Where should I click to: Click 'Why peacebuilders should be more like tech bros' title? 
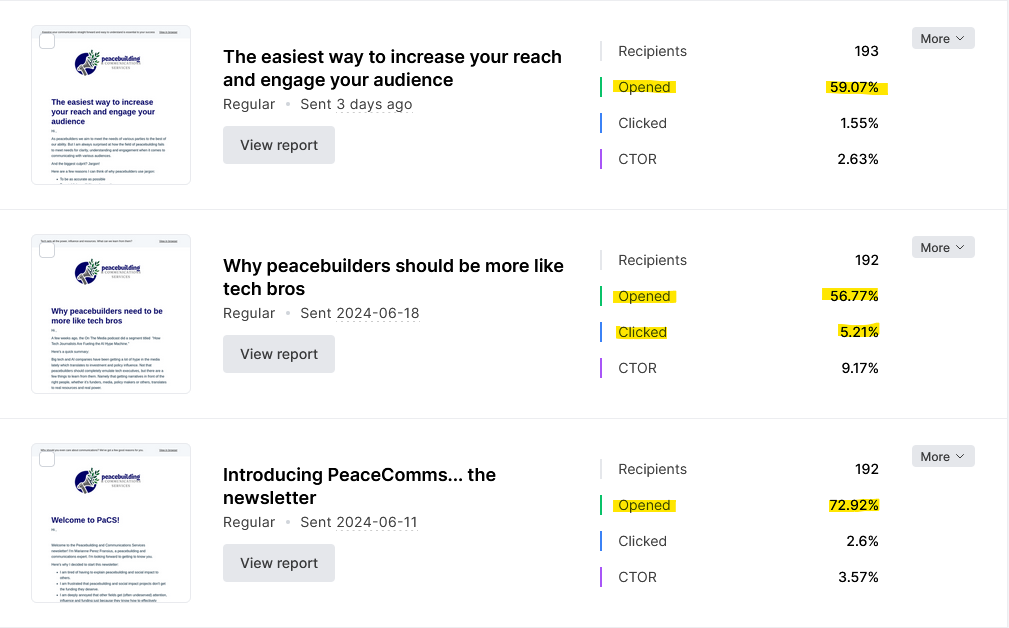click(x=393, y=277)
